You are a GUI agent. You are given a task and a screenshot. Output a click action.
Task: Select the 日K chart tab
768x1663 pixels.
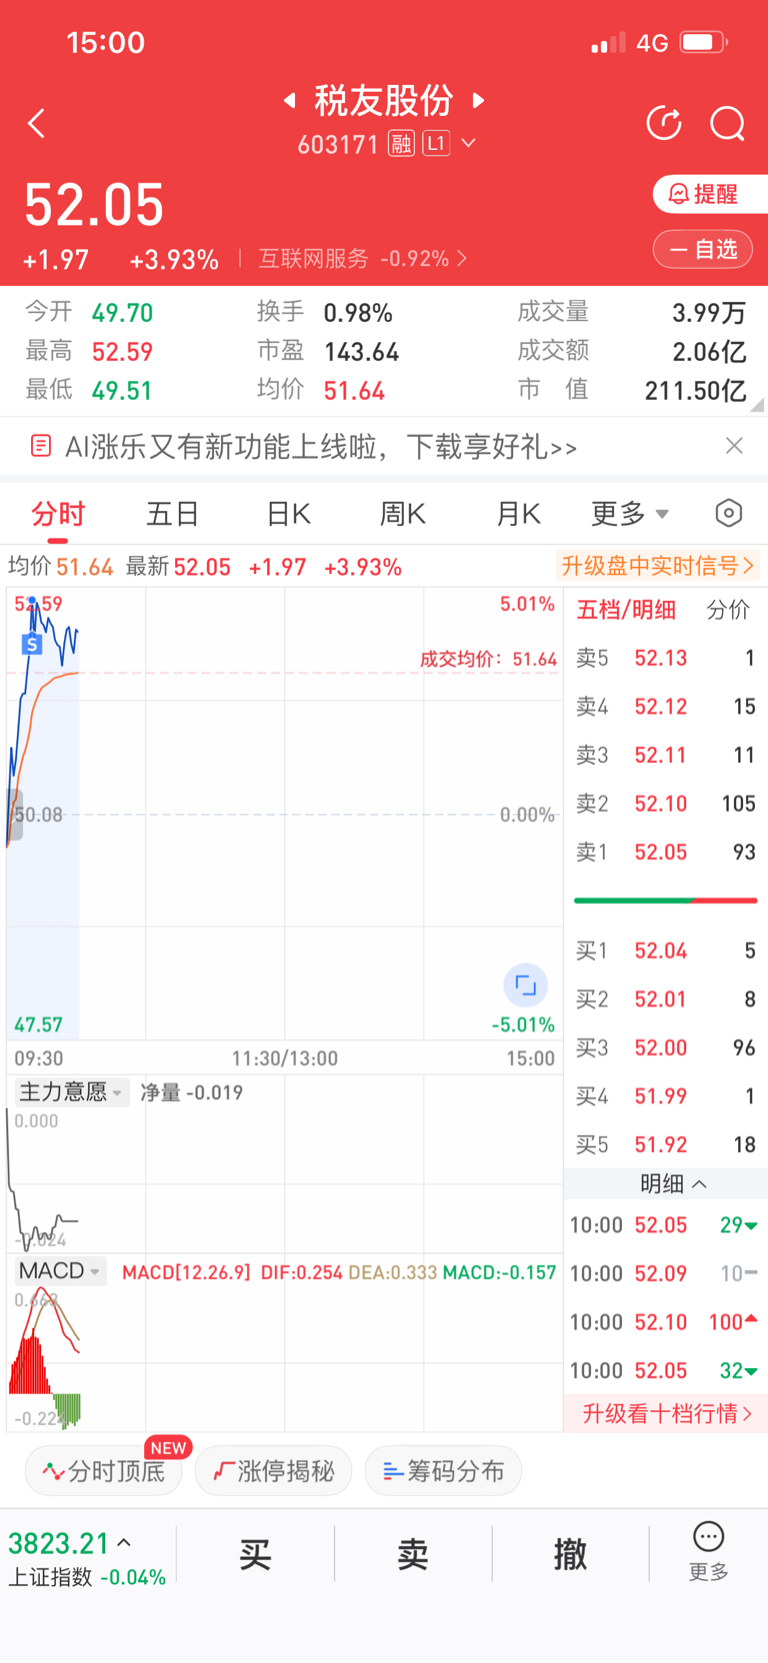coord(288,514)
